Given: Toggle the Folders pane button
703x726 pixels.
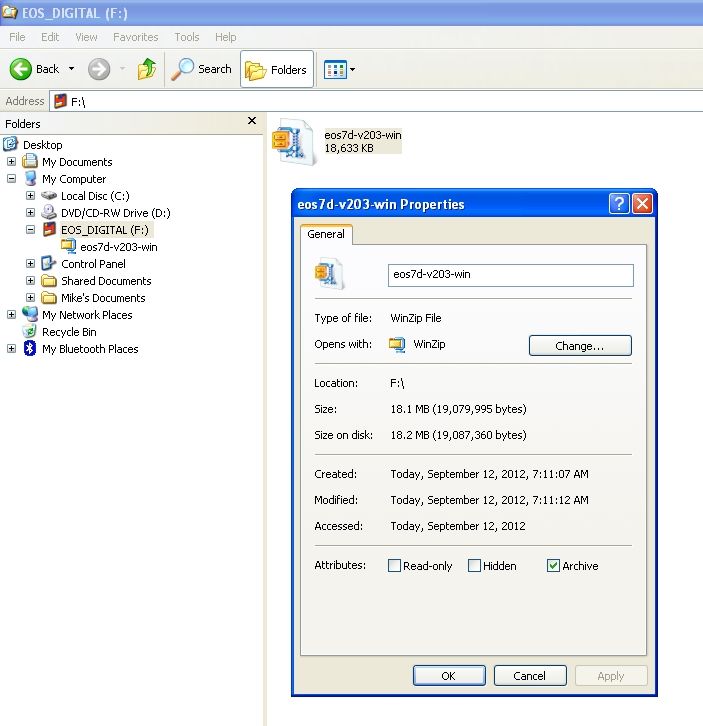Looking at the screenshot, I should click(x=277, y=70).
